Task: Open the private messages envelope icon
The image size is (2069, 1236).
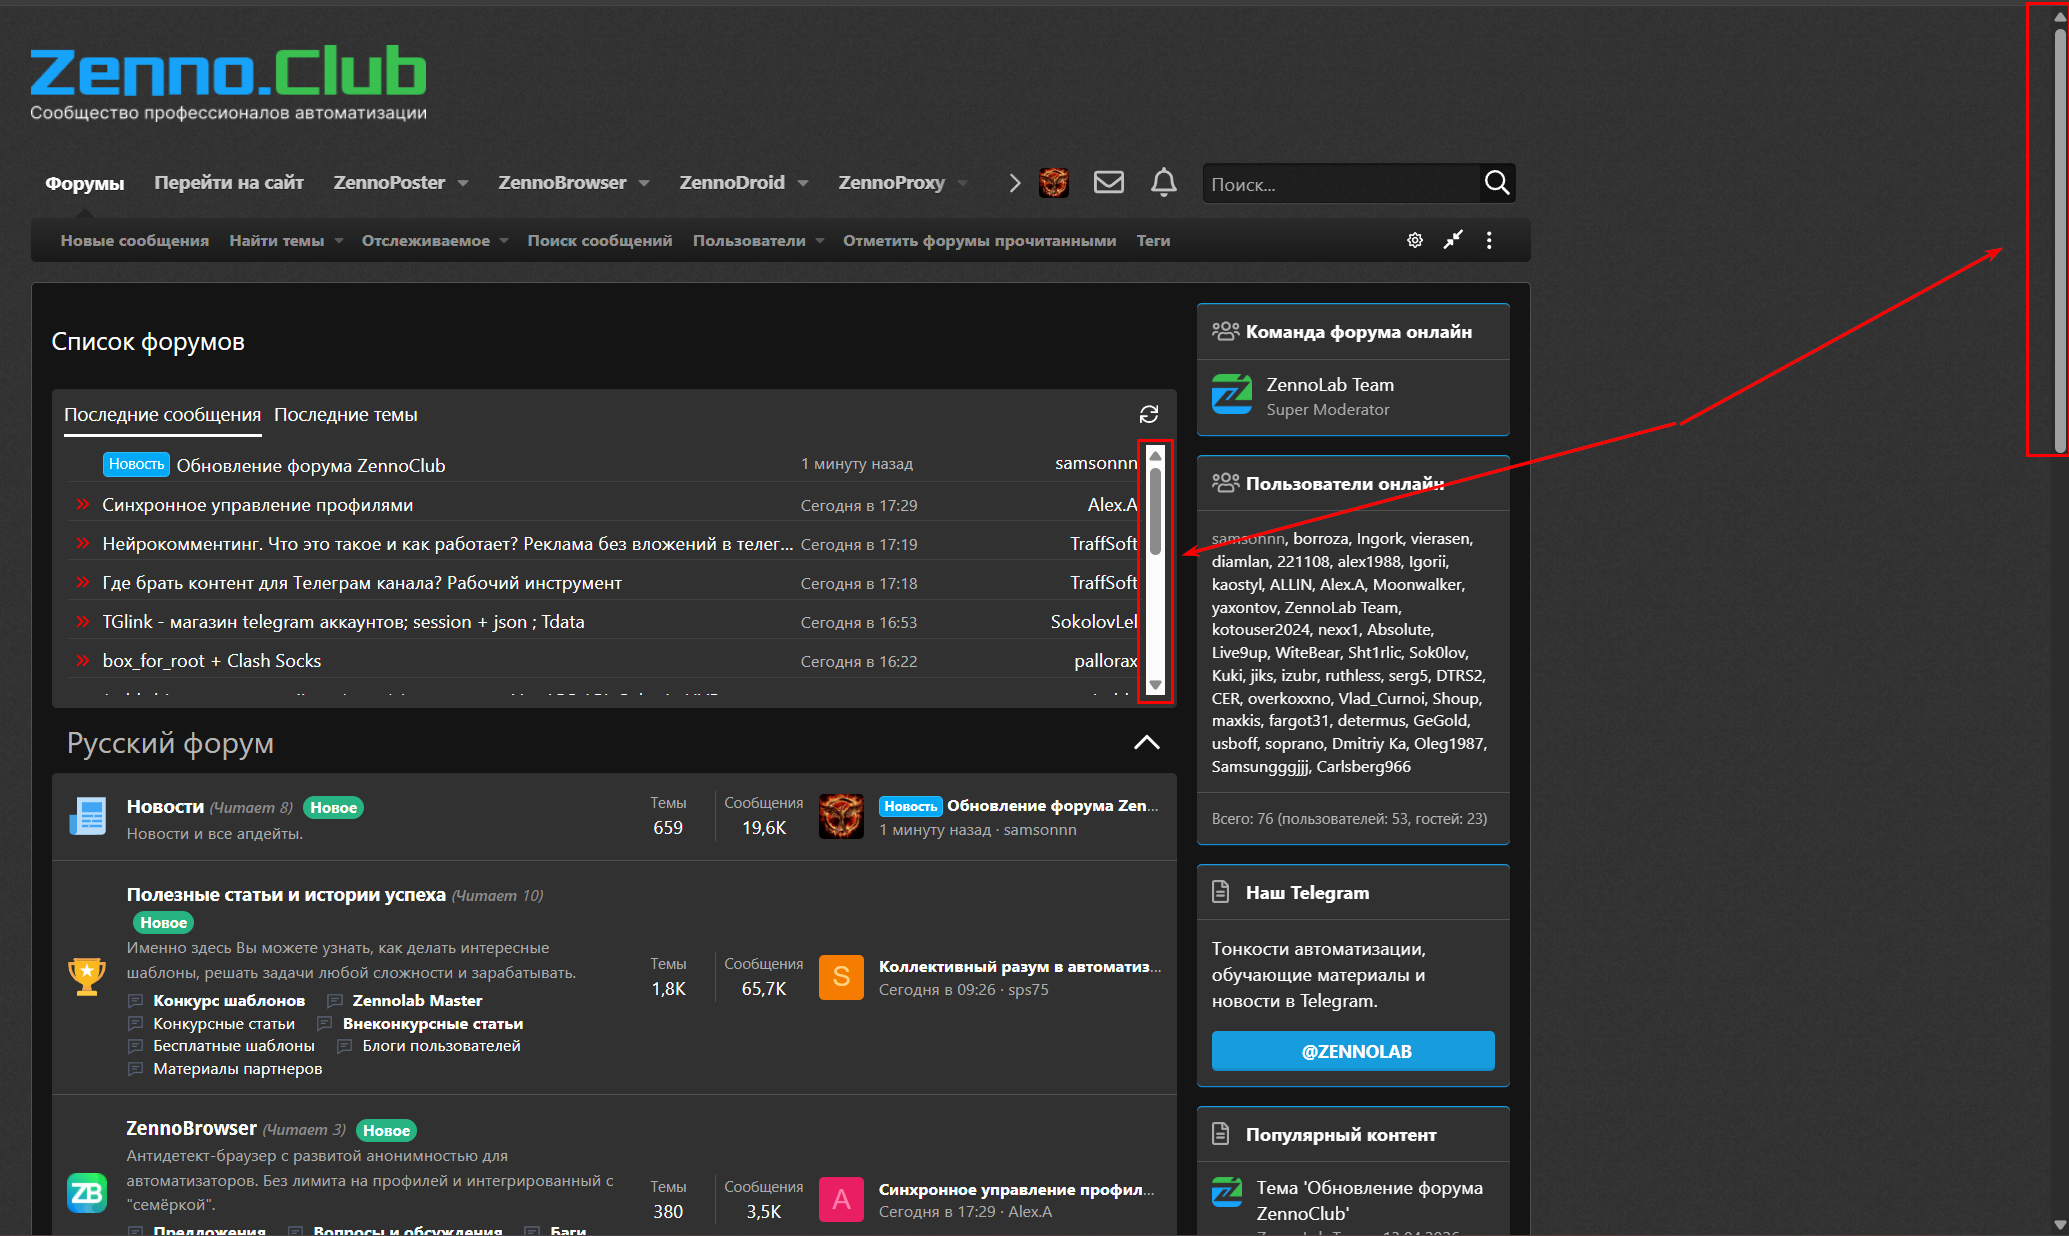Action: (x=1108, y=183)
